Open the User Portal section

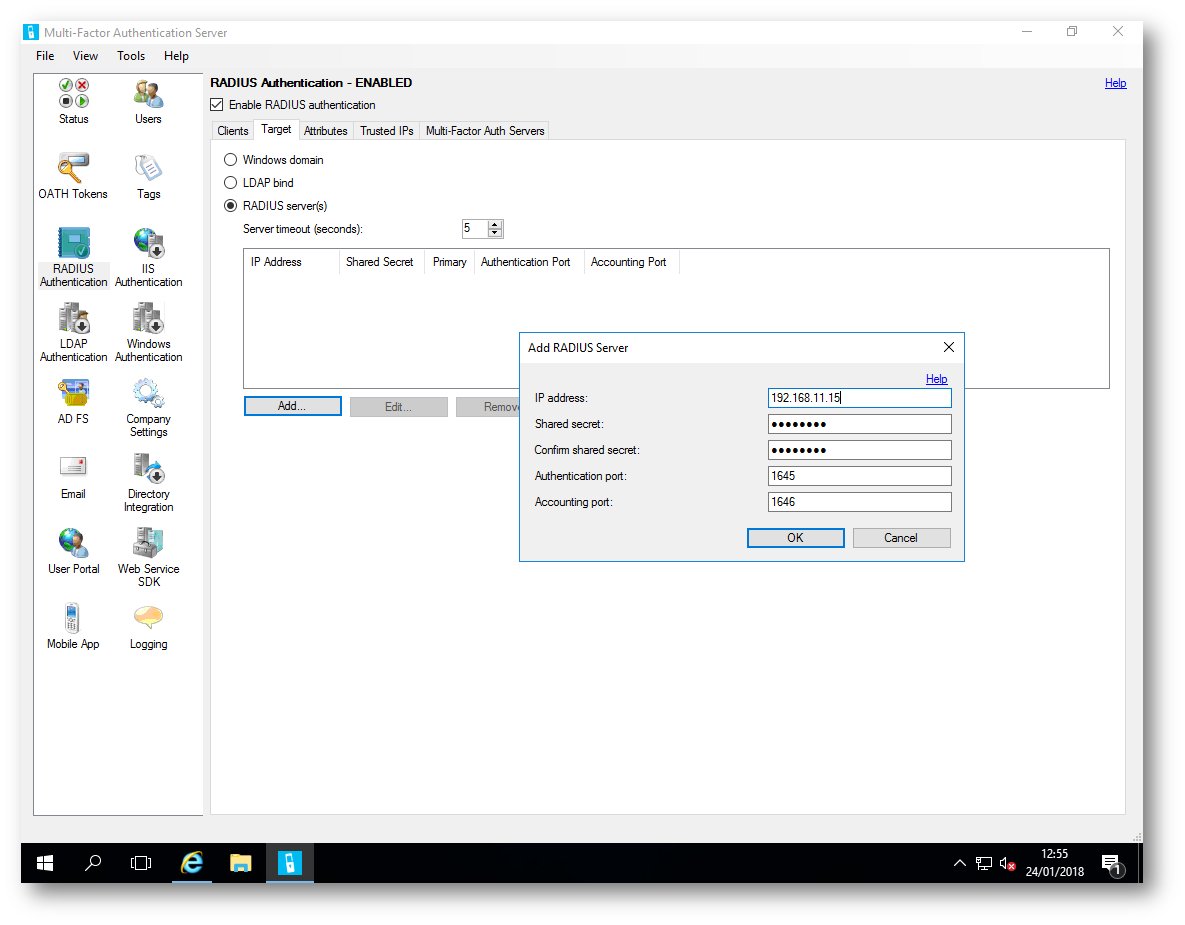[x=73, y=551]
